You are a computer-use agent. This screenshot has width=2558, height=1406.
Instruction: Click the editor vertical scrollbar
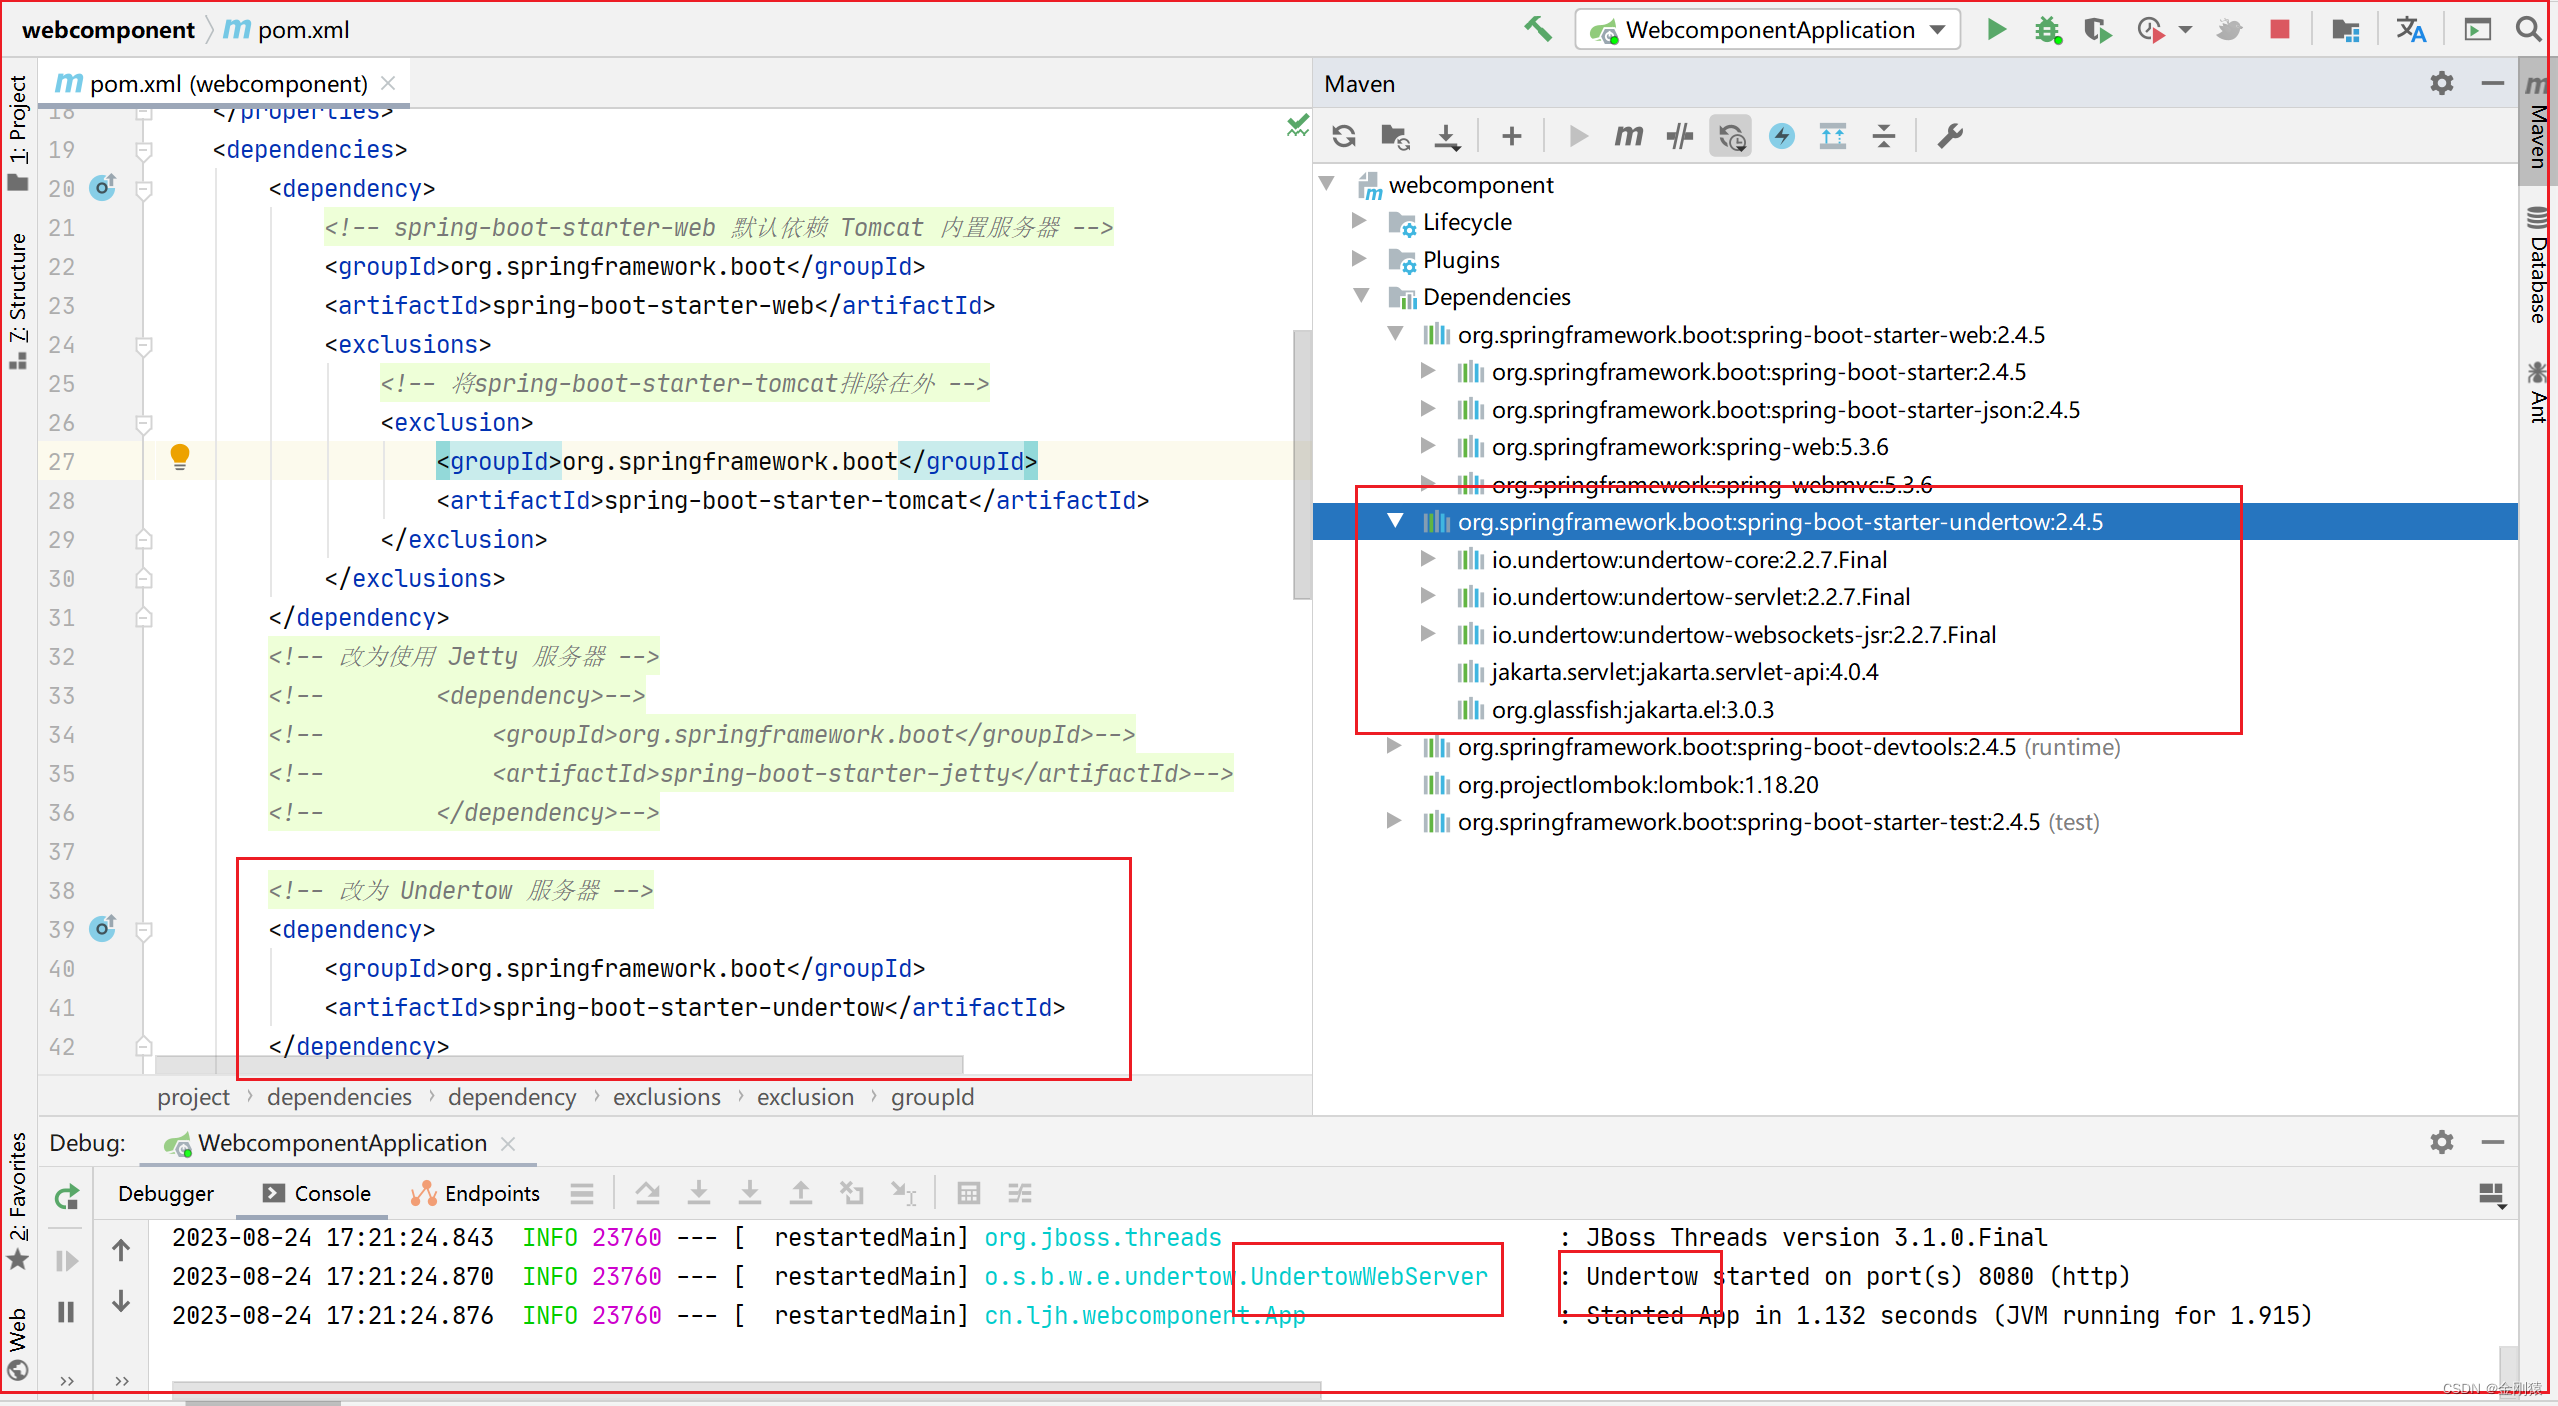coord(1301,464)
